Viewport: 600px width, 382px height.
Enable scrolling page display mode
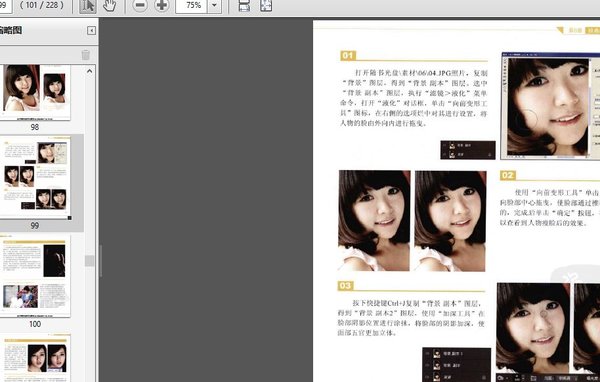(x=244, y=5)
